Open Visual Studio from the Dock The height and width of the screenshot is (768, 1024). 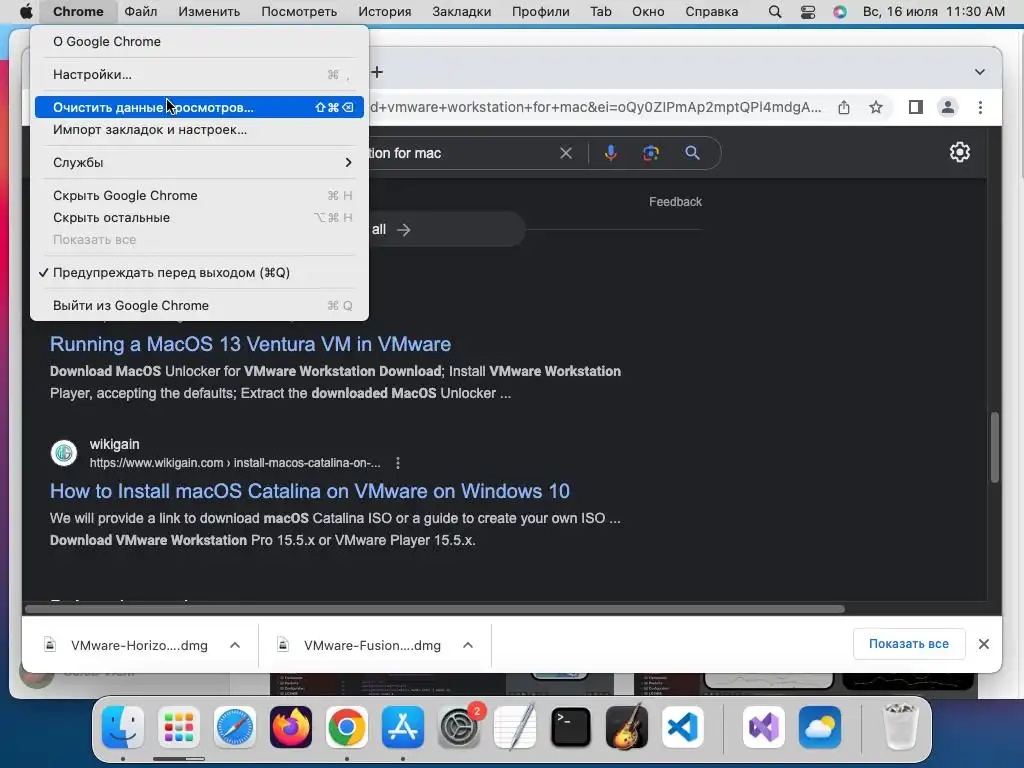click(763, 727)
